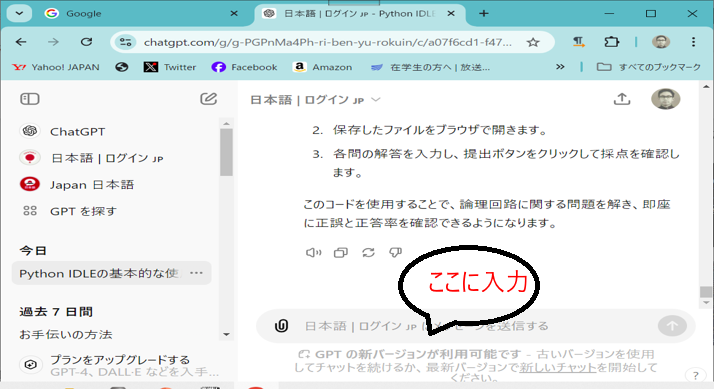Screen dimensions: 714x389
Task: Open the Facebook bookmark
Action: [x=244, y=67]
